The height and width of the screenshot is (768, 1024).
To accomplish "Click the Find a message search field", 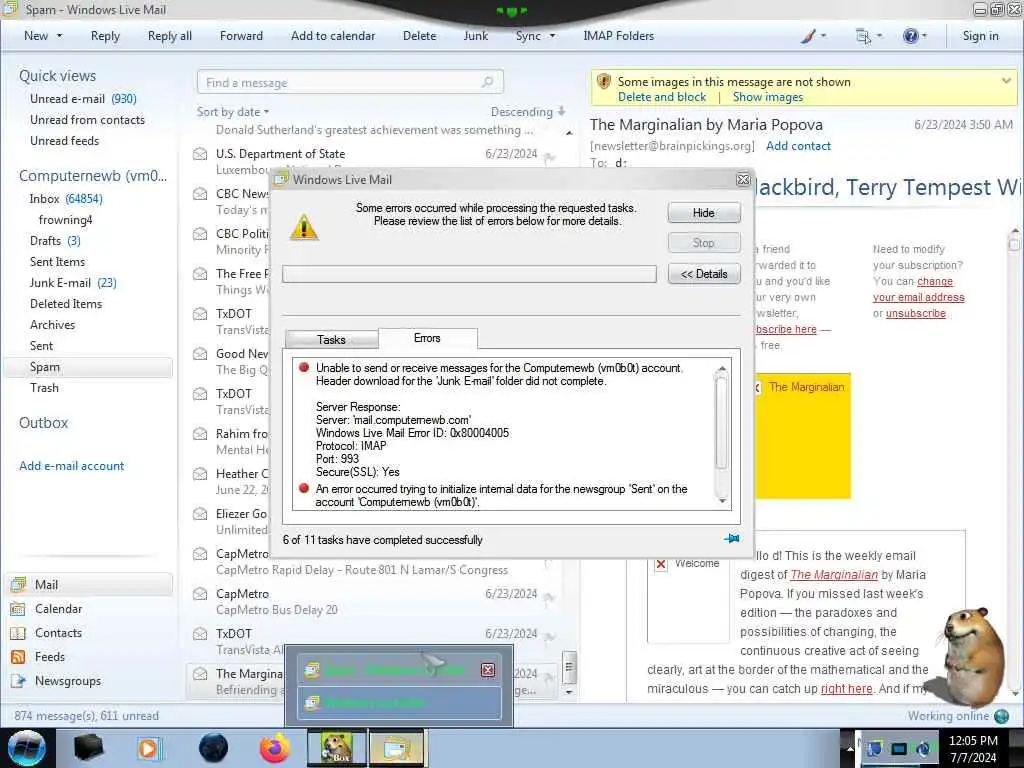I will [350, 82].
